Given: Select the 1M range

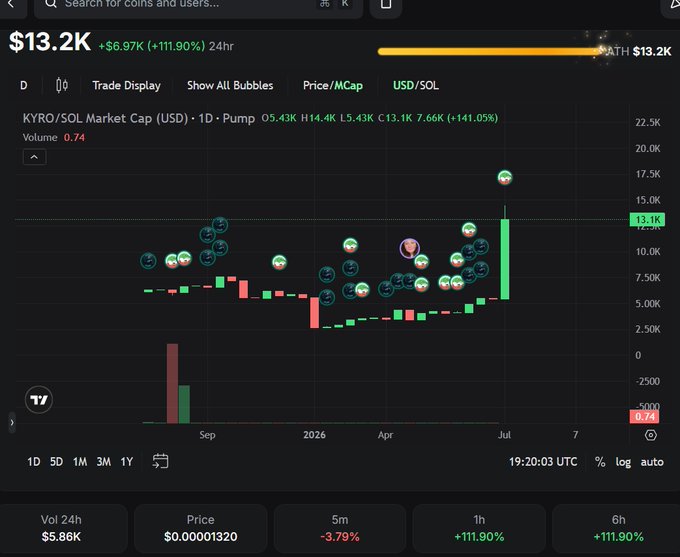Looking at the screenshot, I should click(80, 462).
